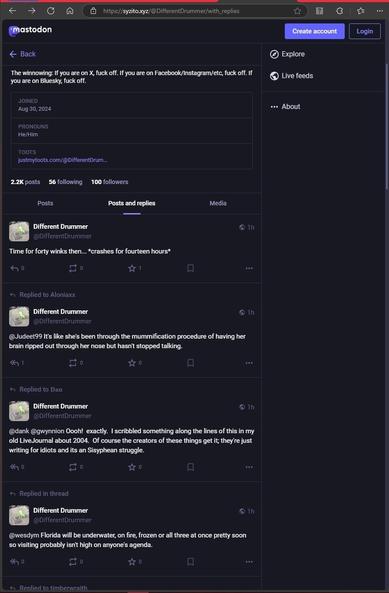Image resolution: width=389 pixels, height=593 pixels.
Task: Bookmark this page using the address bar star
Action: [x=298, y=11]
